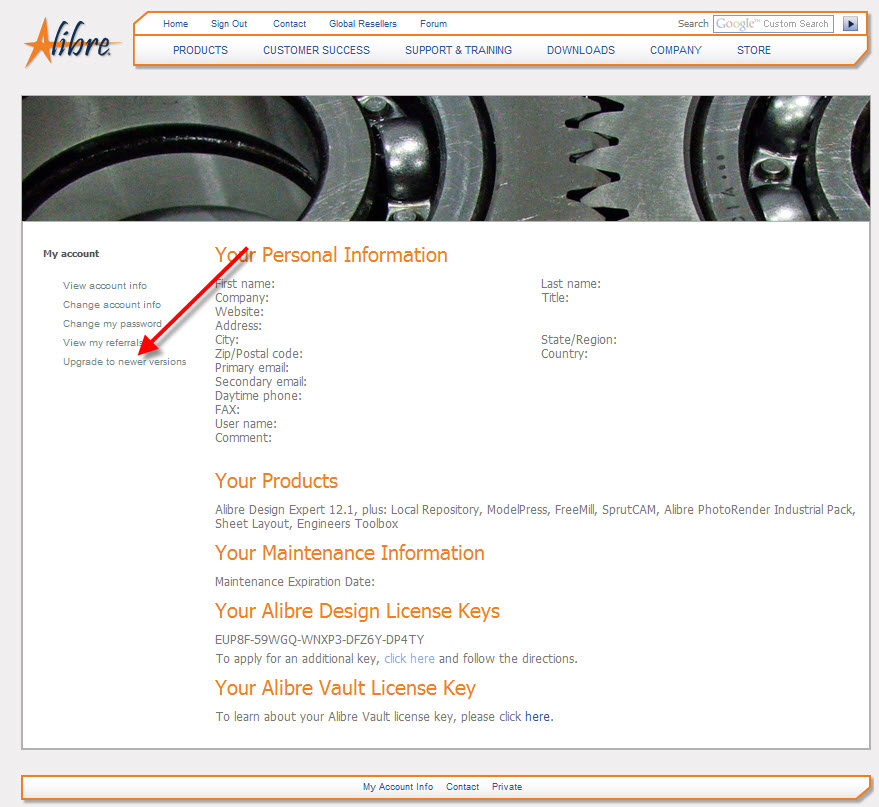
Task: Click the Your Alibre Design License Keys heading
Action: (357, 611)
